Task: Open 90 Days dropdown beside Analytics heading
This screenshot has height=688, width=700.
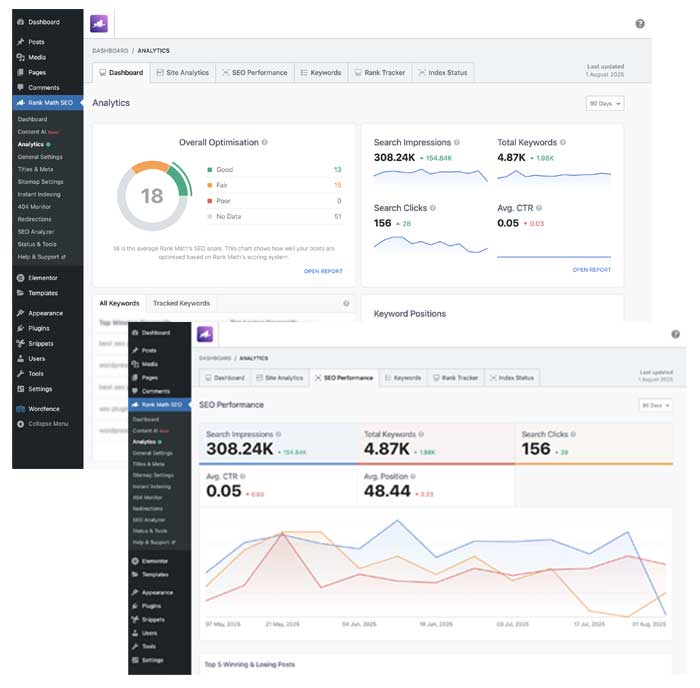Action: [x=604, y=103]
